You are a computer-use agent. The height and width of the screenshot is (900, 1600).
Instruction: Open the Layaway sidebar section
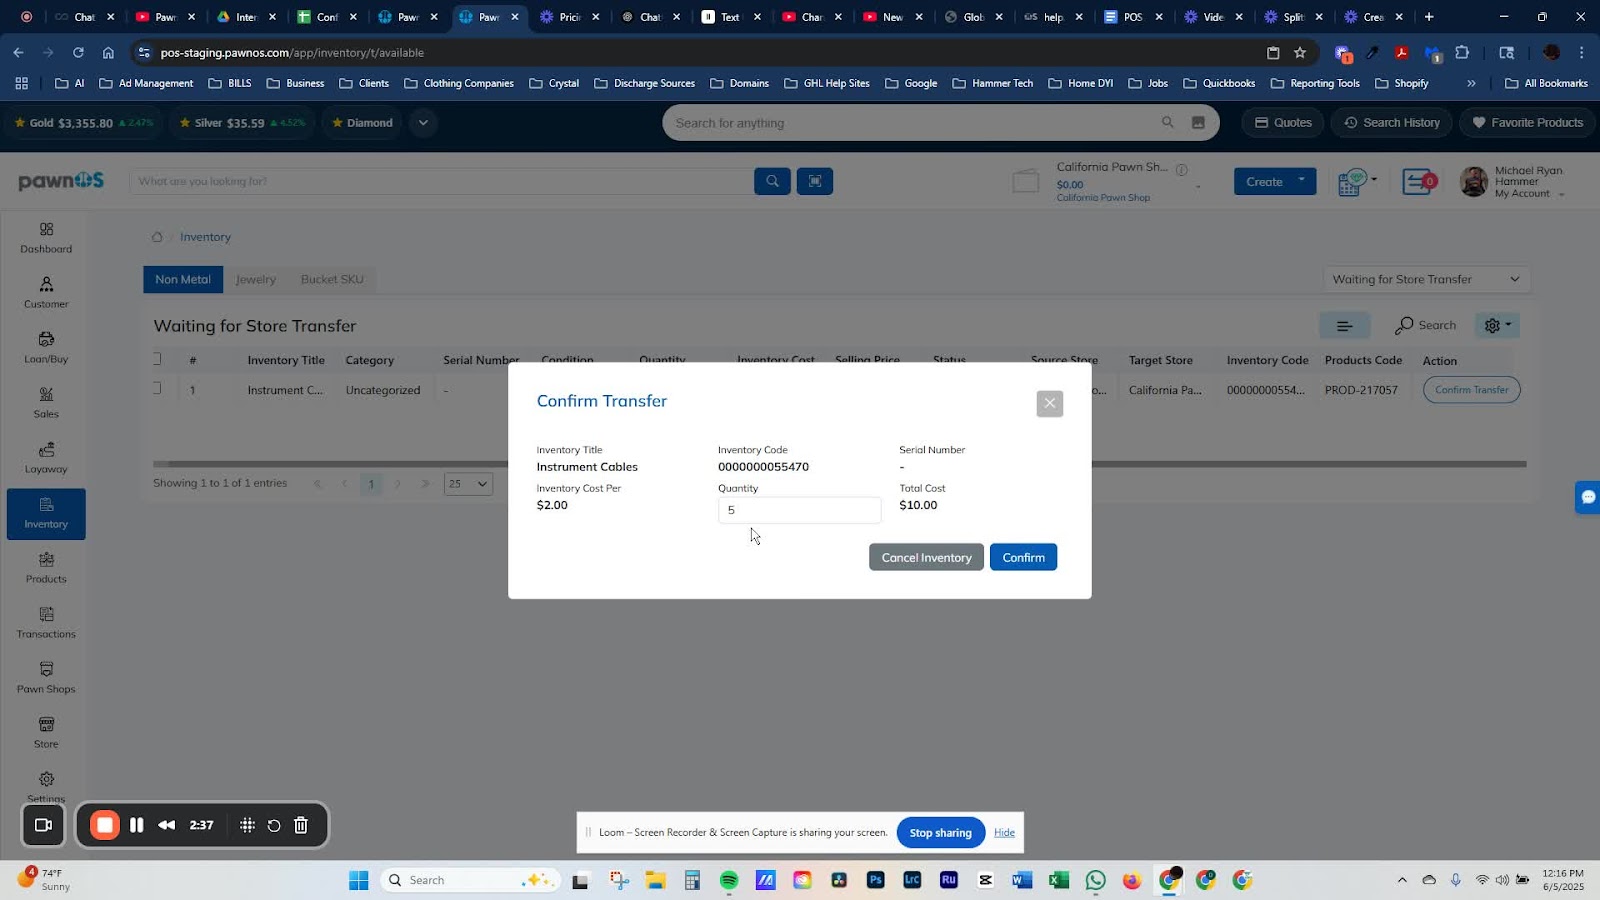click(x=46, y=458)
